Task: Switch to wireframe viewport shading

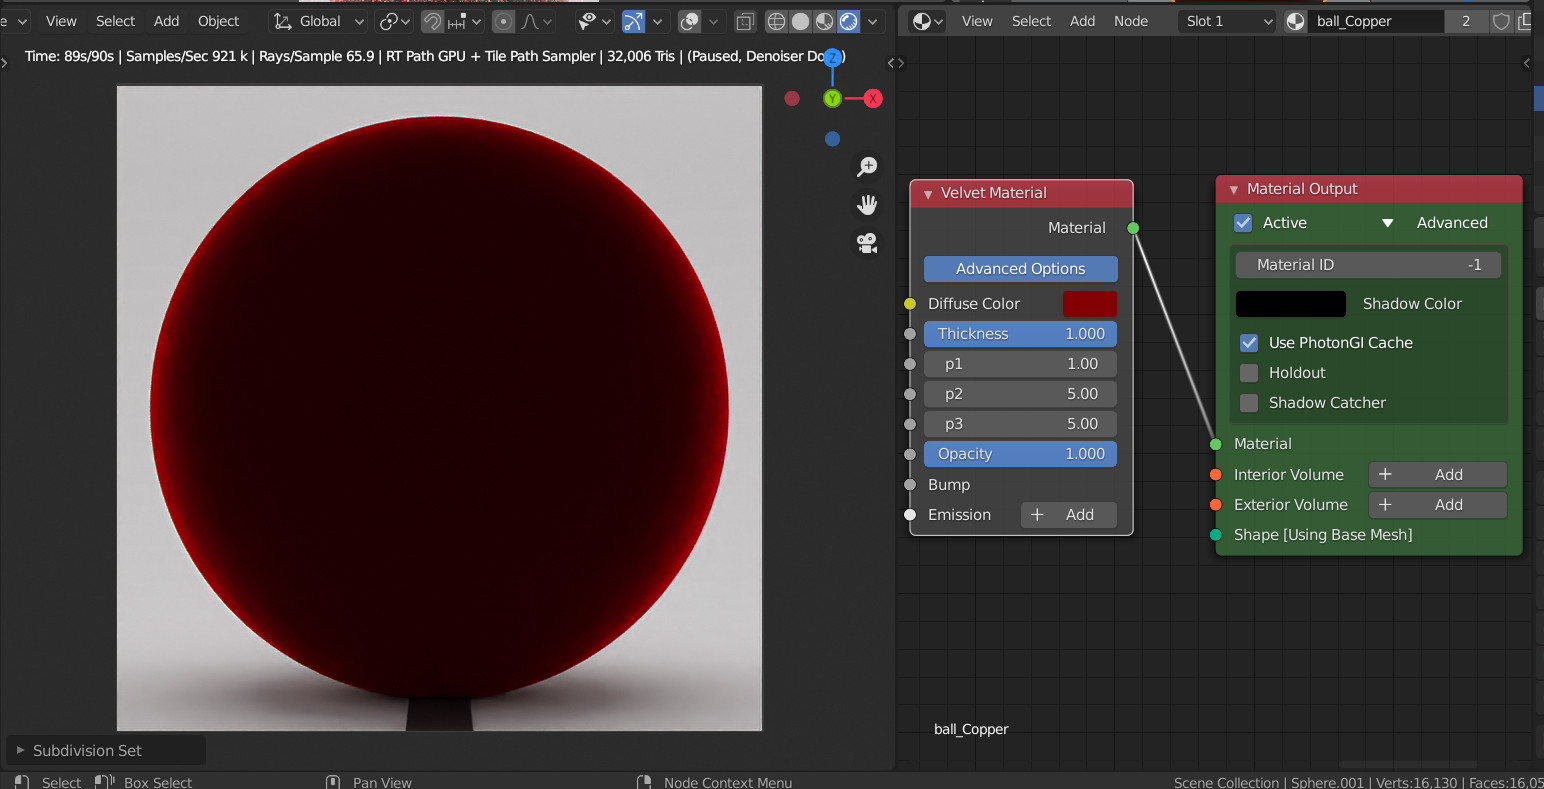Action: [x=776, y=21]
